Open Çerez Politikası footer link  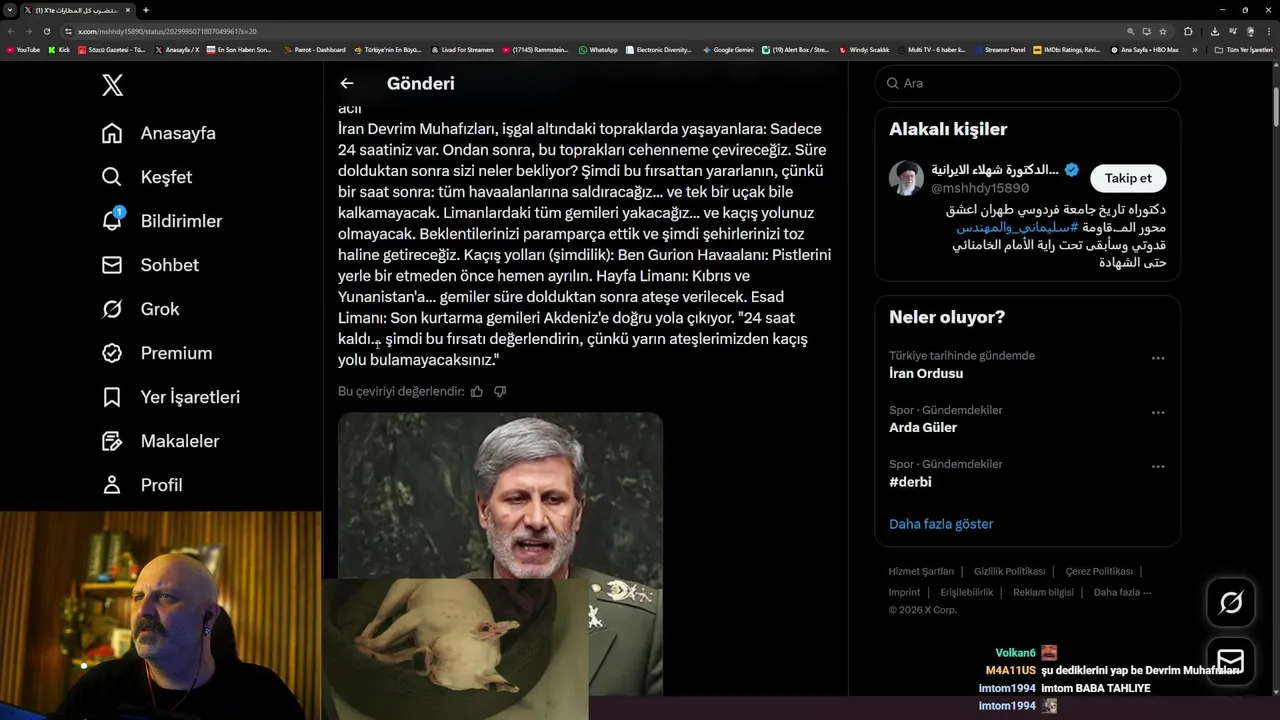point(1099,571)
